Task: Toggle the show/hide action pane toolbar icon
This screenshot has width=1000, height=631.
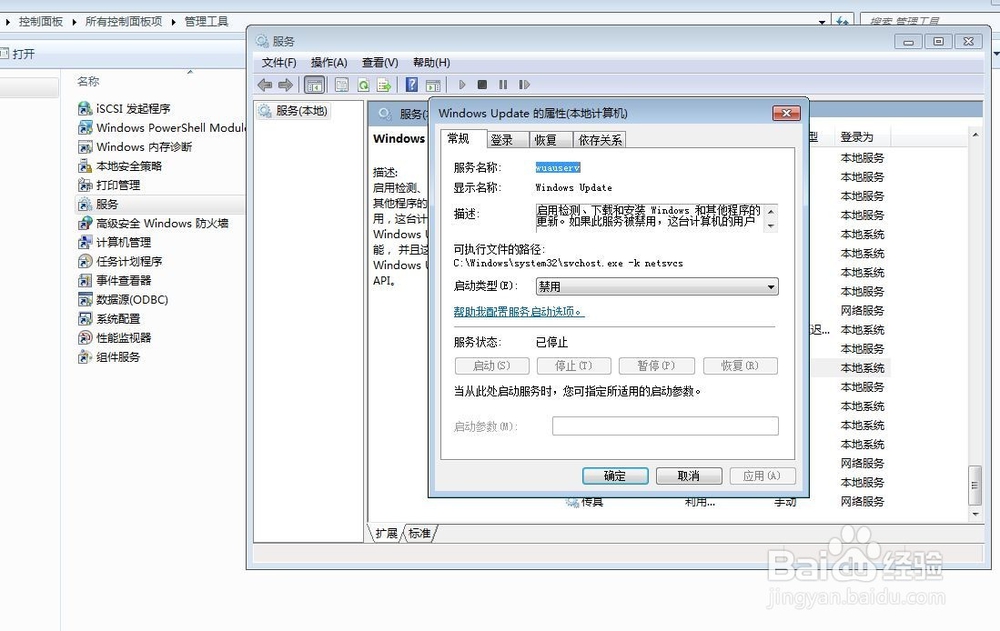Action: pos(433,85)
